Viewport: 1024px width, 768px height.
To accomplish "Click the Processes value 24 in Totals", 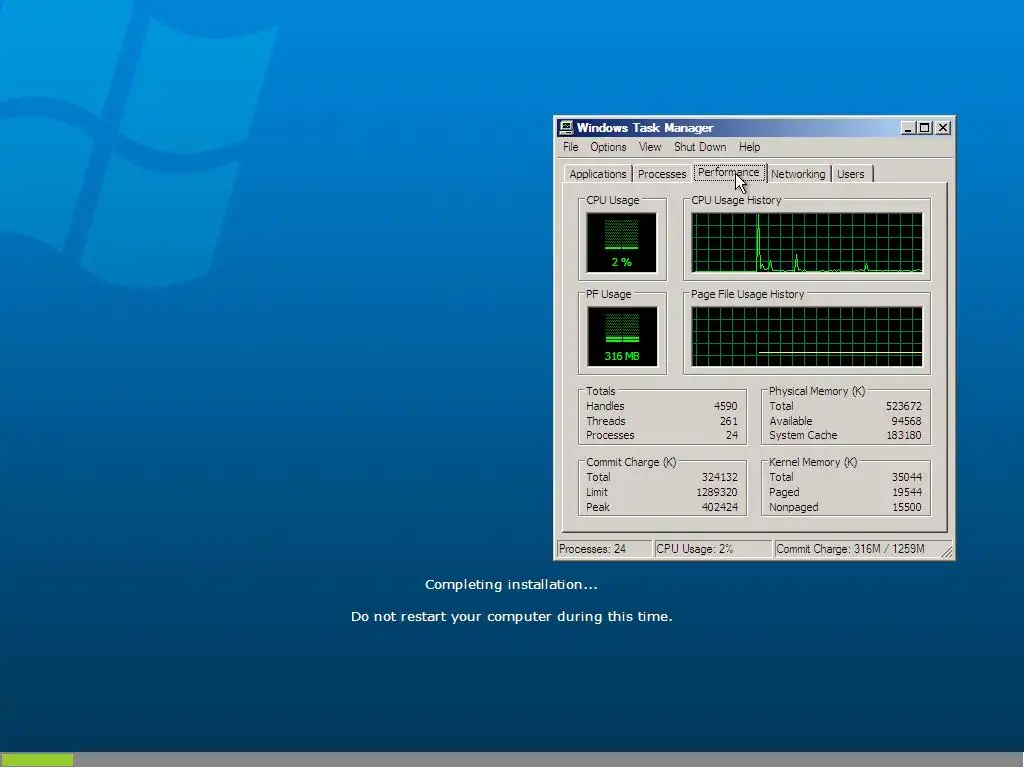I will click(732, 435).
